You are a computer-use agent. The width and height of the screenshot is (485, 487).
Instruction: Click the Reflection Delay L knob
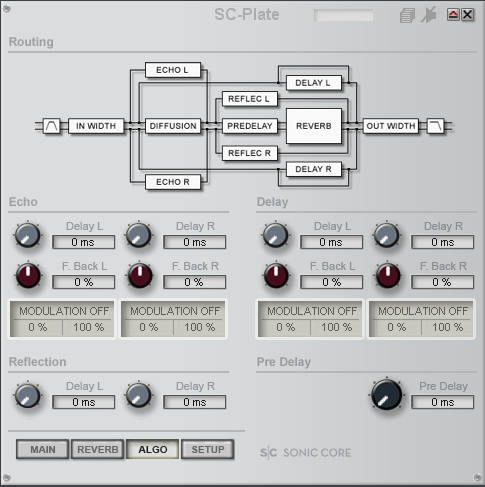pyautogui.click(x=28, y=395)
